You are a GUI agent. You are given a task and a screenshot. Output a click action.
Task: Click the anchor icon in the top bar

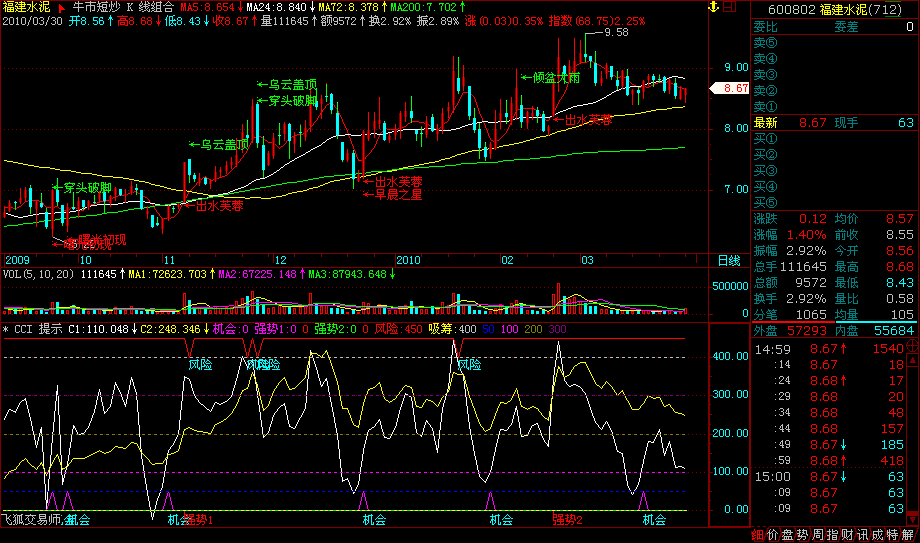click(713, 8)
